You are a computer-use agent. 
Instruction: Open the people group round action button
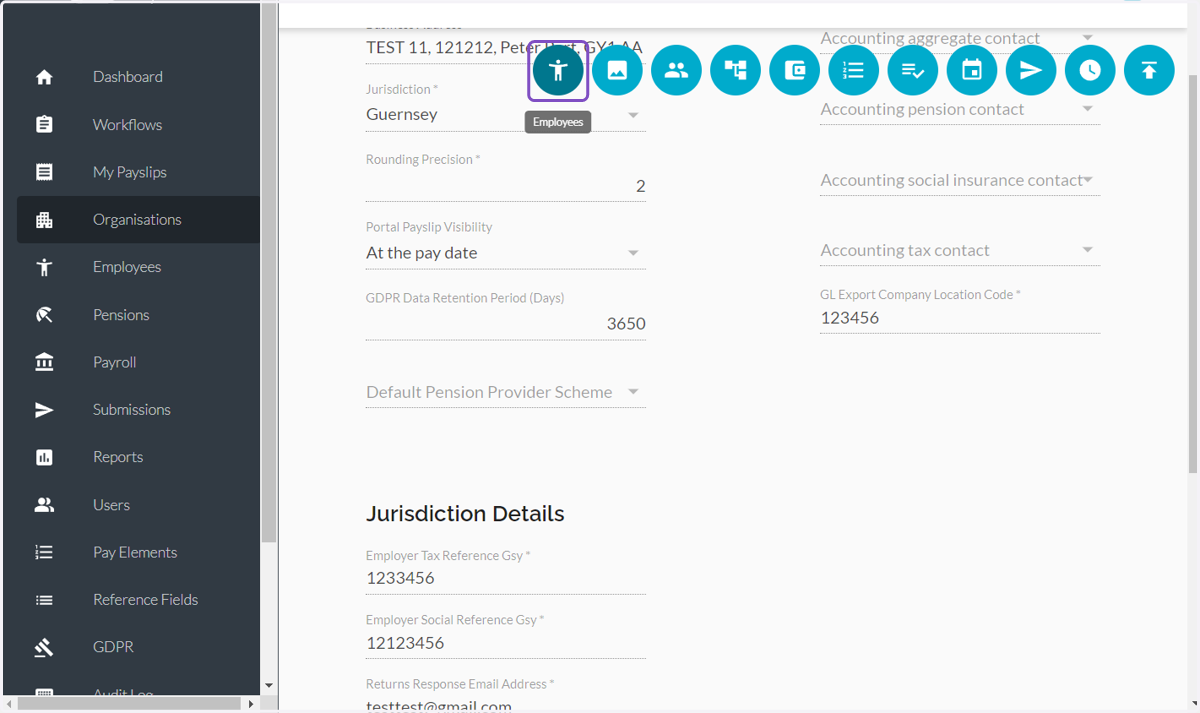pyautogui.click(x=676, y=70)
